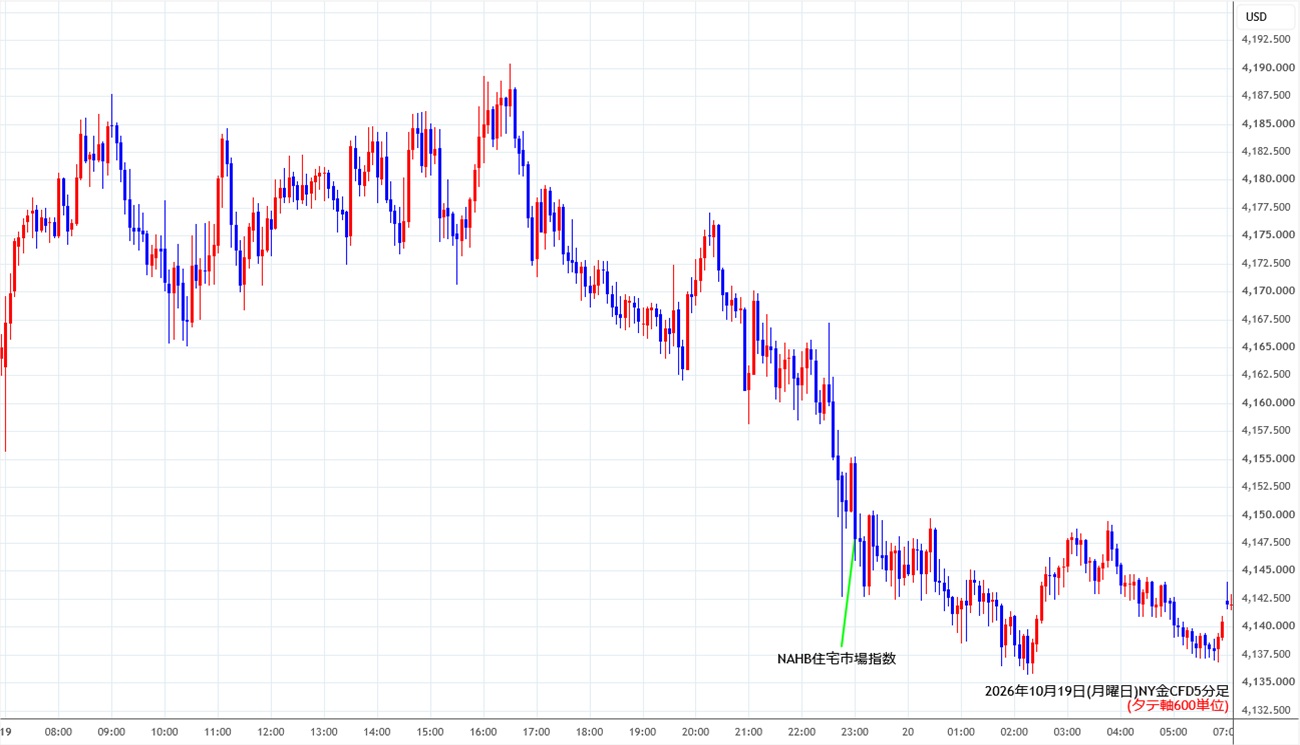
Task: Click the 14:00 time axis label
Action: [x=377, y=732]
